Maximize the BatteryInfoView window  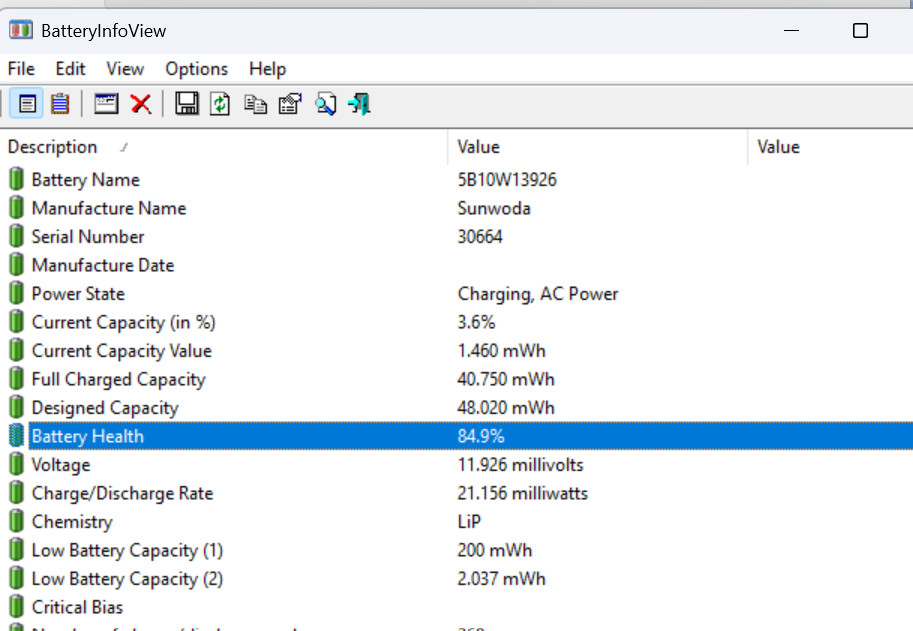click(x=860, y=31)
